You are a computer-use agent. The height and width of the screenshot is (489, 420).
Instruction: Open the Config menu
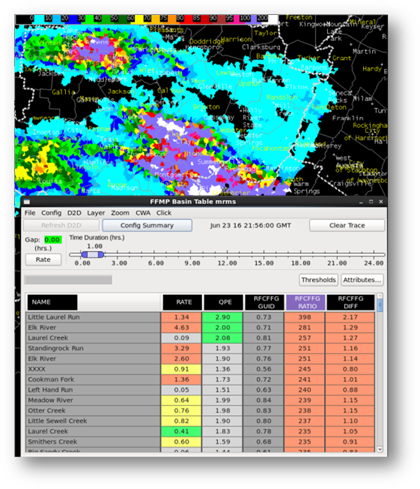pyautogui.click(x=51, y=213)
